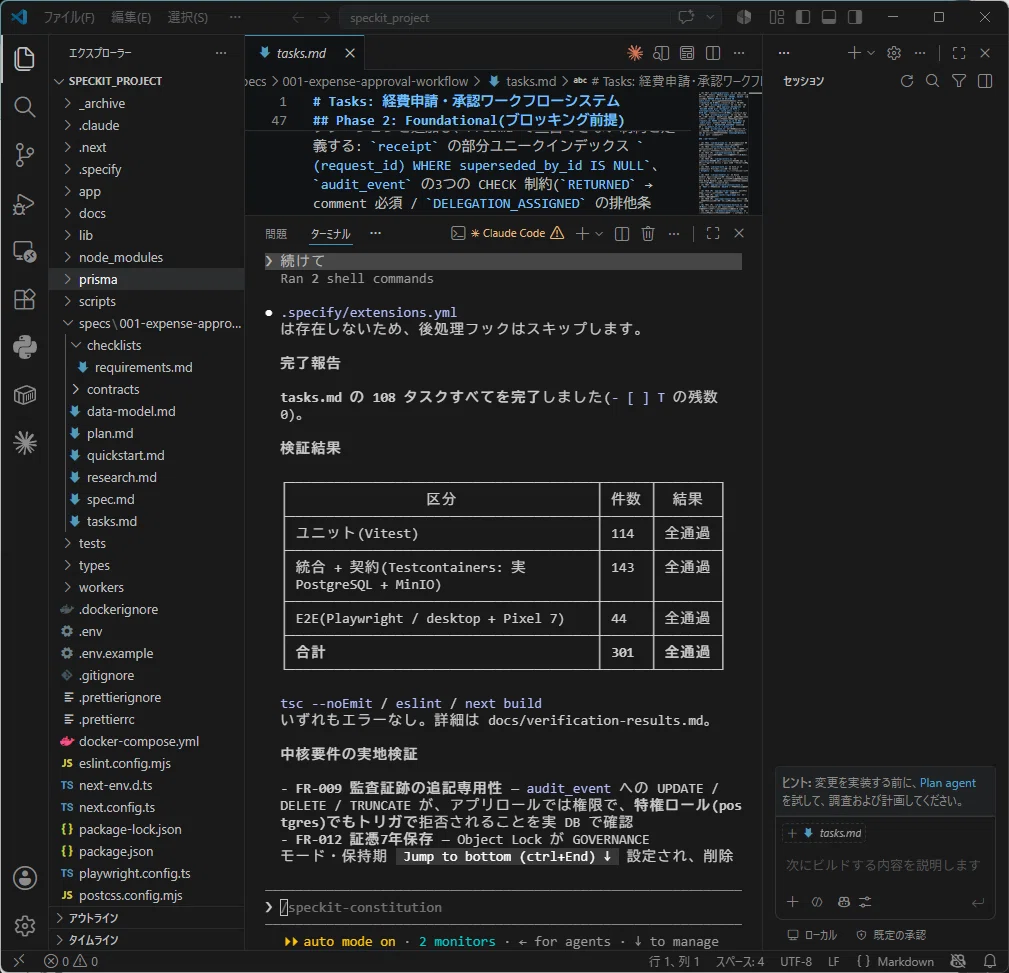This screenshot has width=1009, height=973.
Task: Toggle the primary side bar layout button
Action: [x=803, y=17]
